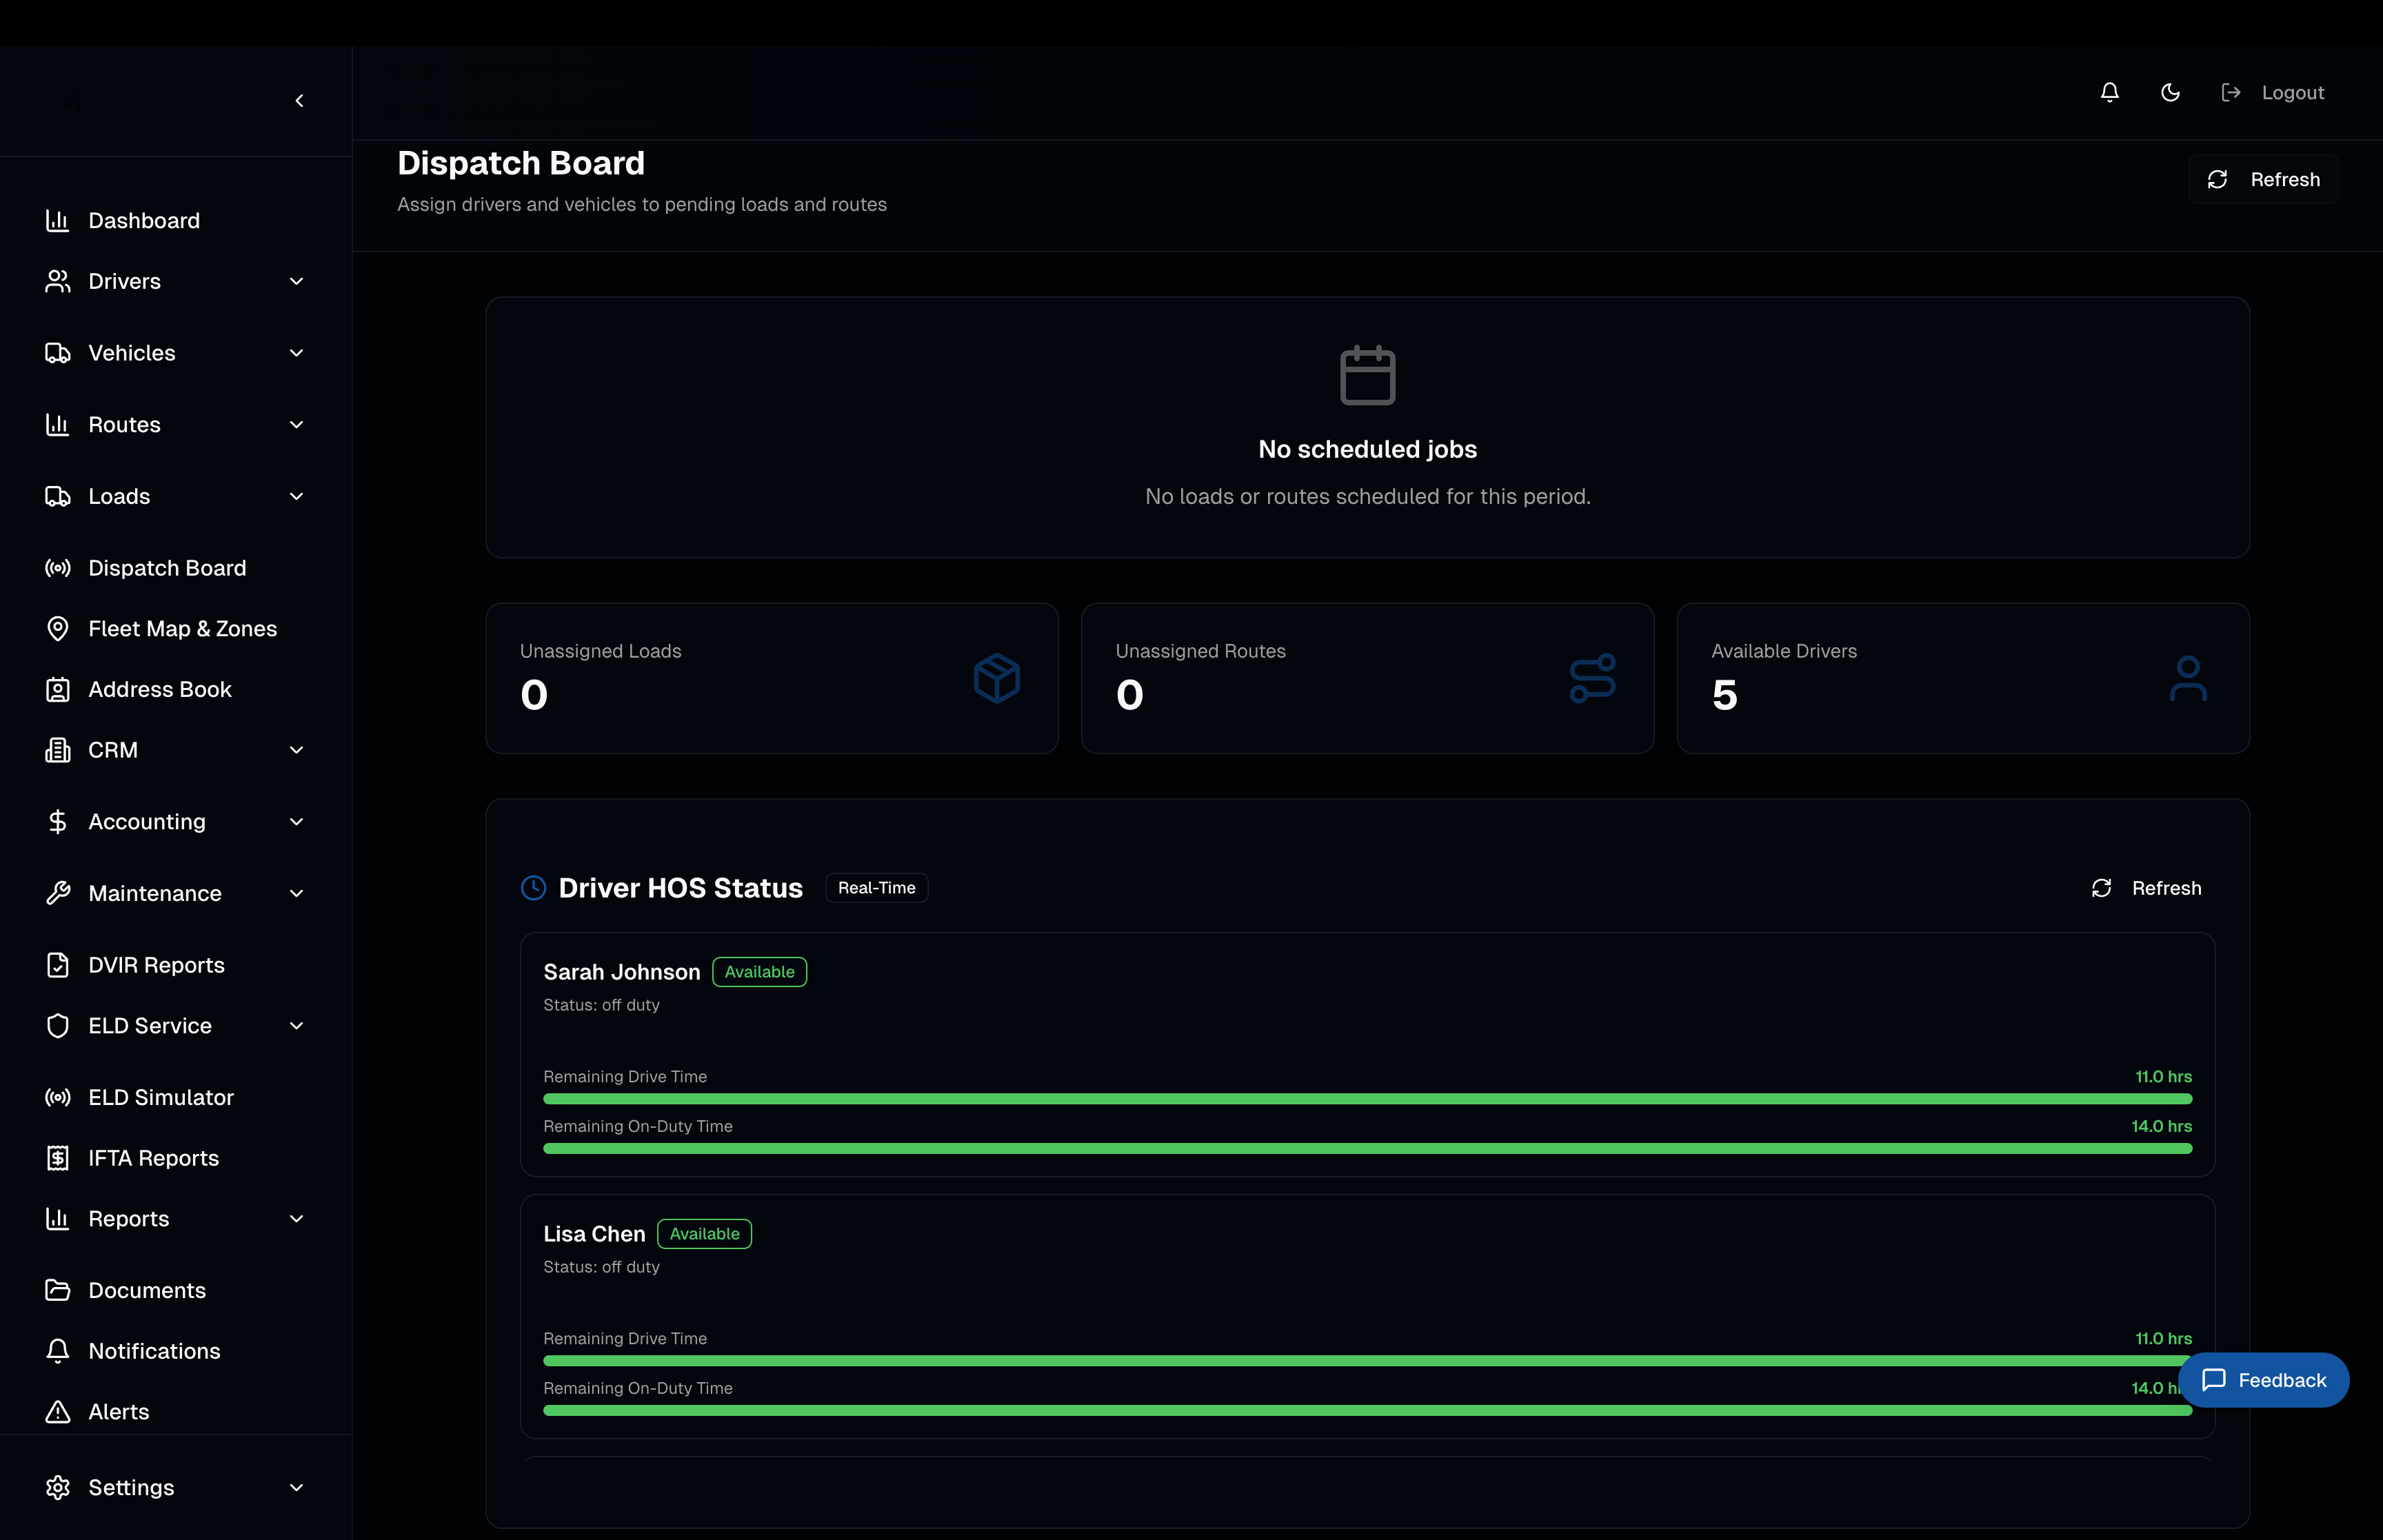The height and width of the screenshot is (1540, 2383).
Task: Click the Unassigned Loads box icon
Action: [996, 679]
